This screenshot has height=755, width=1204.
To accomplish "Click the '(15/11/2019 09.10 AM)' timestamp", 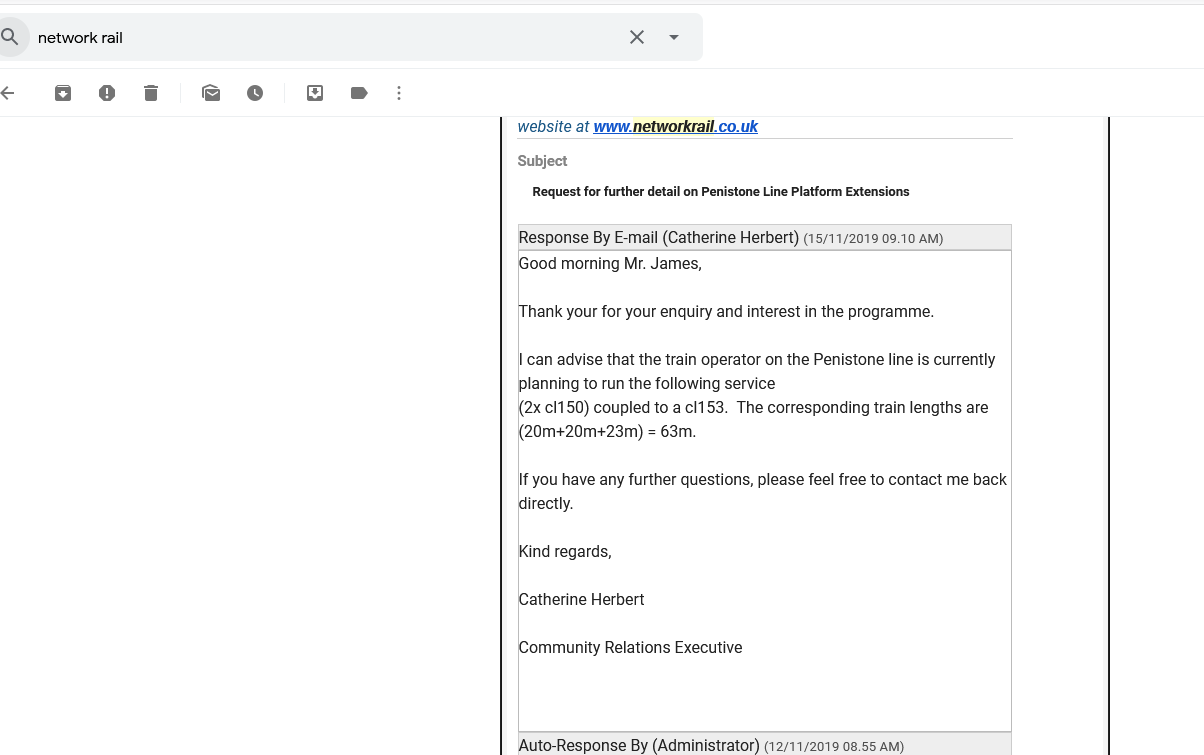I will (x=873, y=239).
